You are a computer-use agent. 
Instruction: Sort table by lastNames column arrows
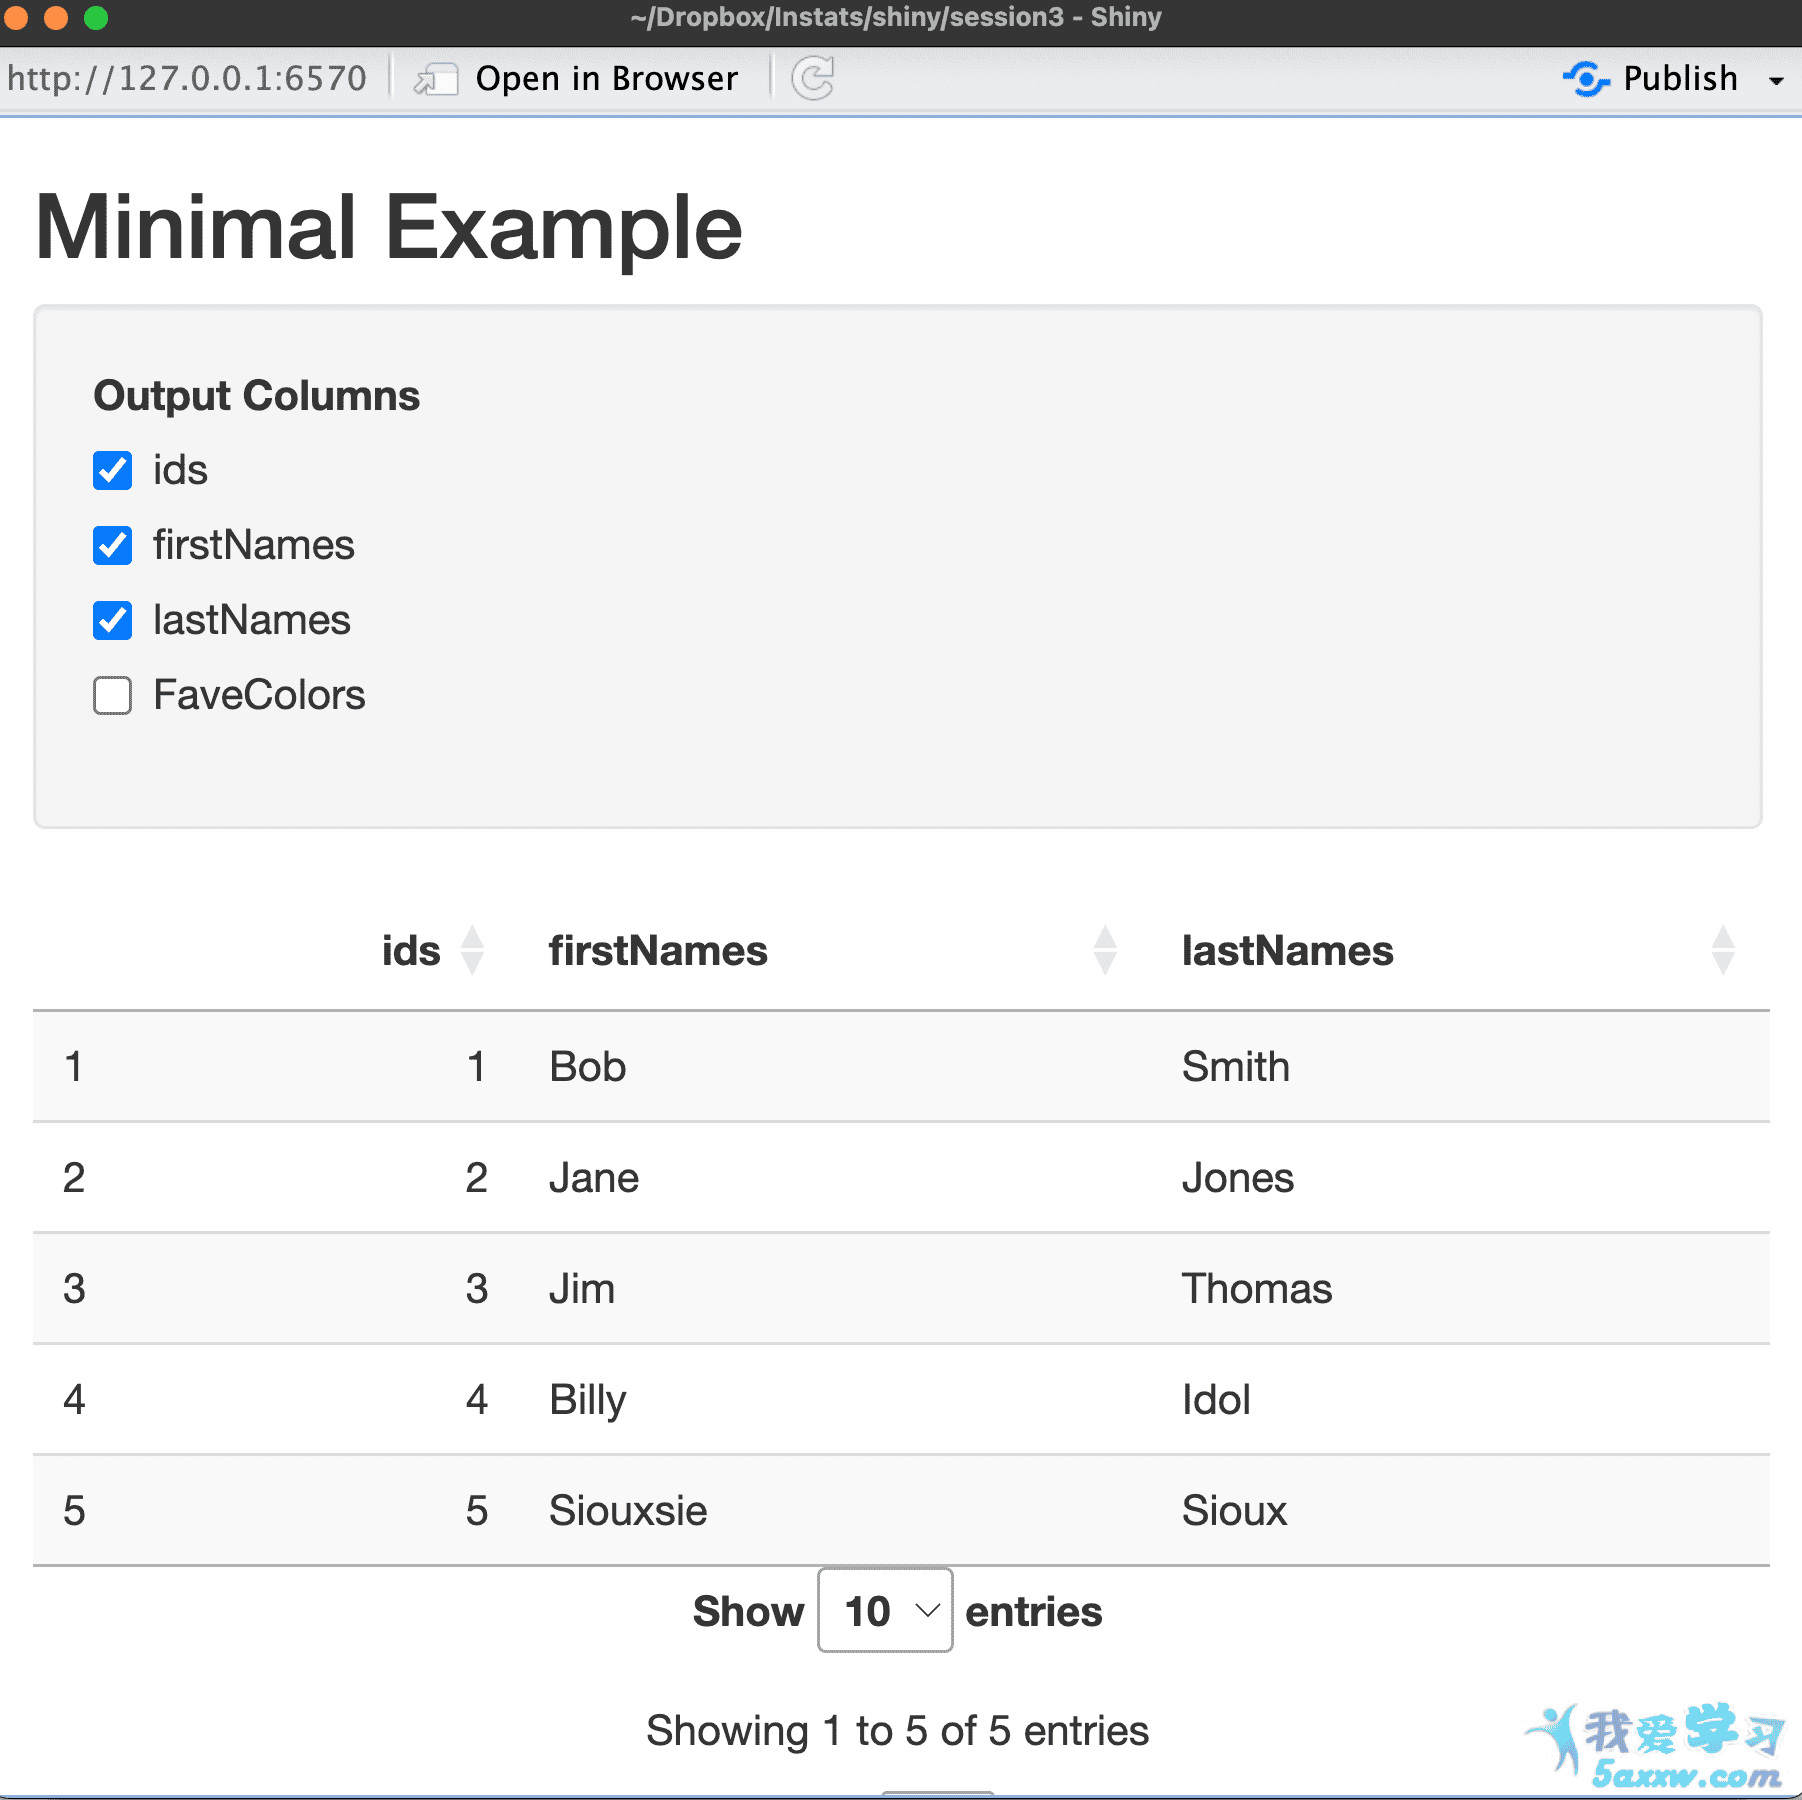(x=1723, y=950)
